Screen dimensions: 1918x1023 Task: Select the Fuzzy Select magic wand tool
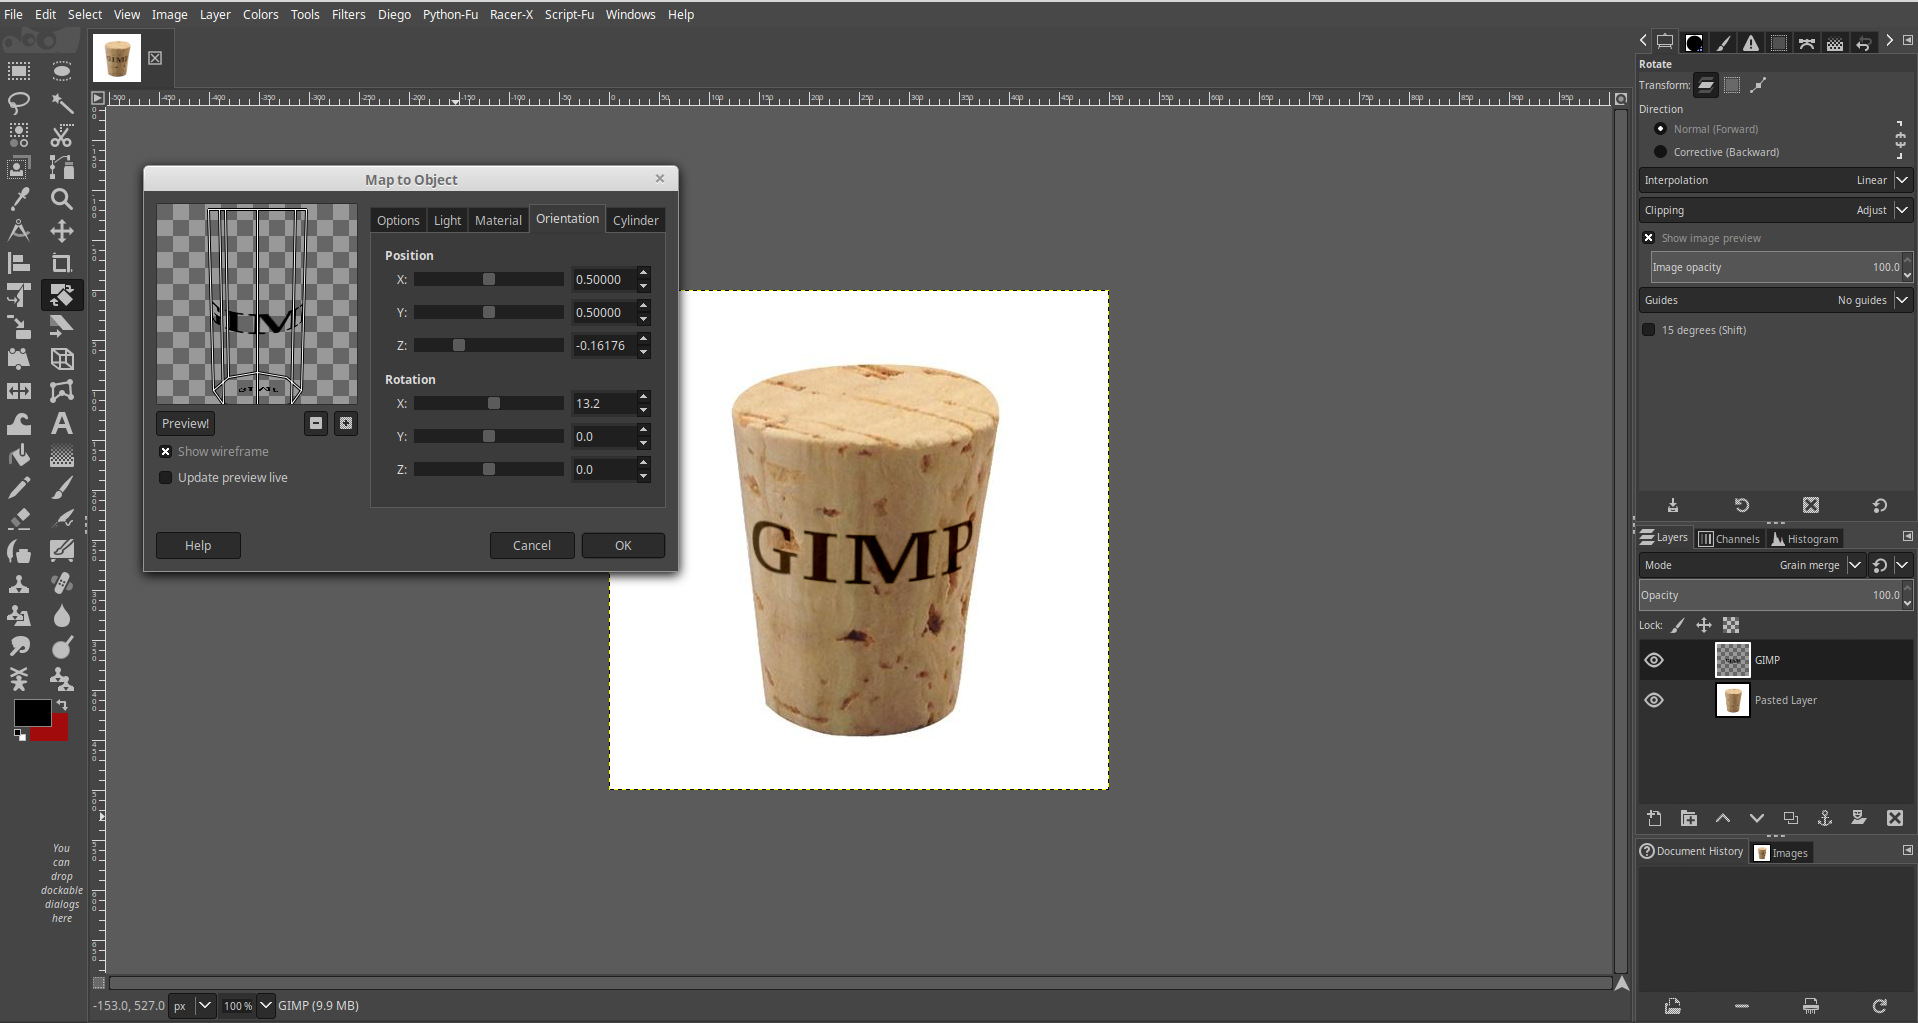(x=62, y=103)
